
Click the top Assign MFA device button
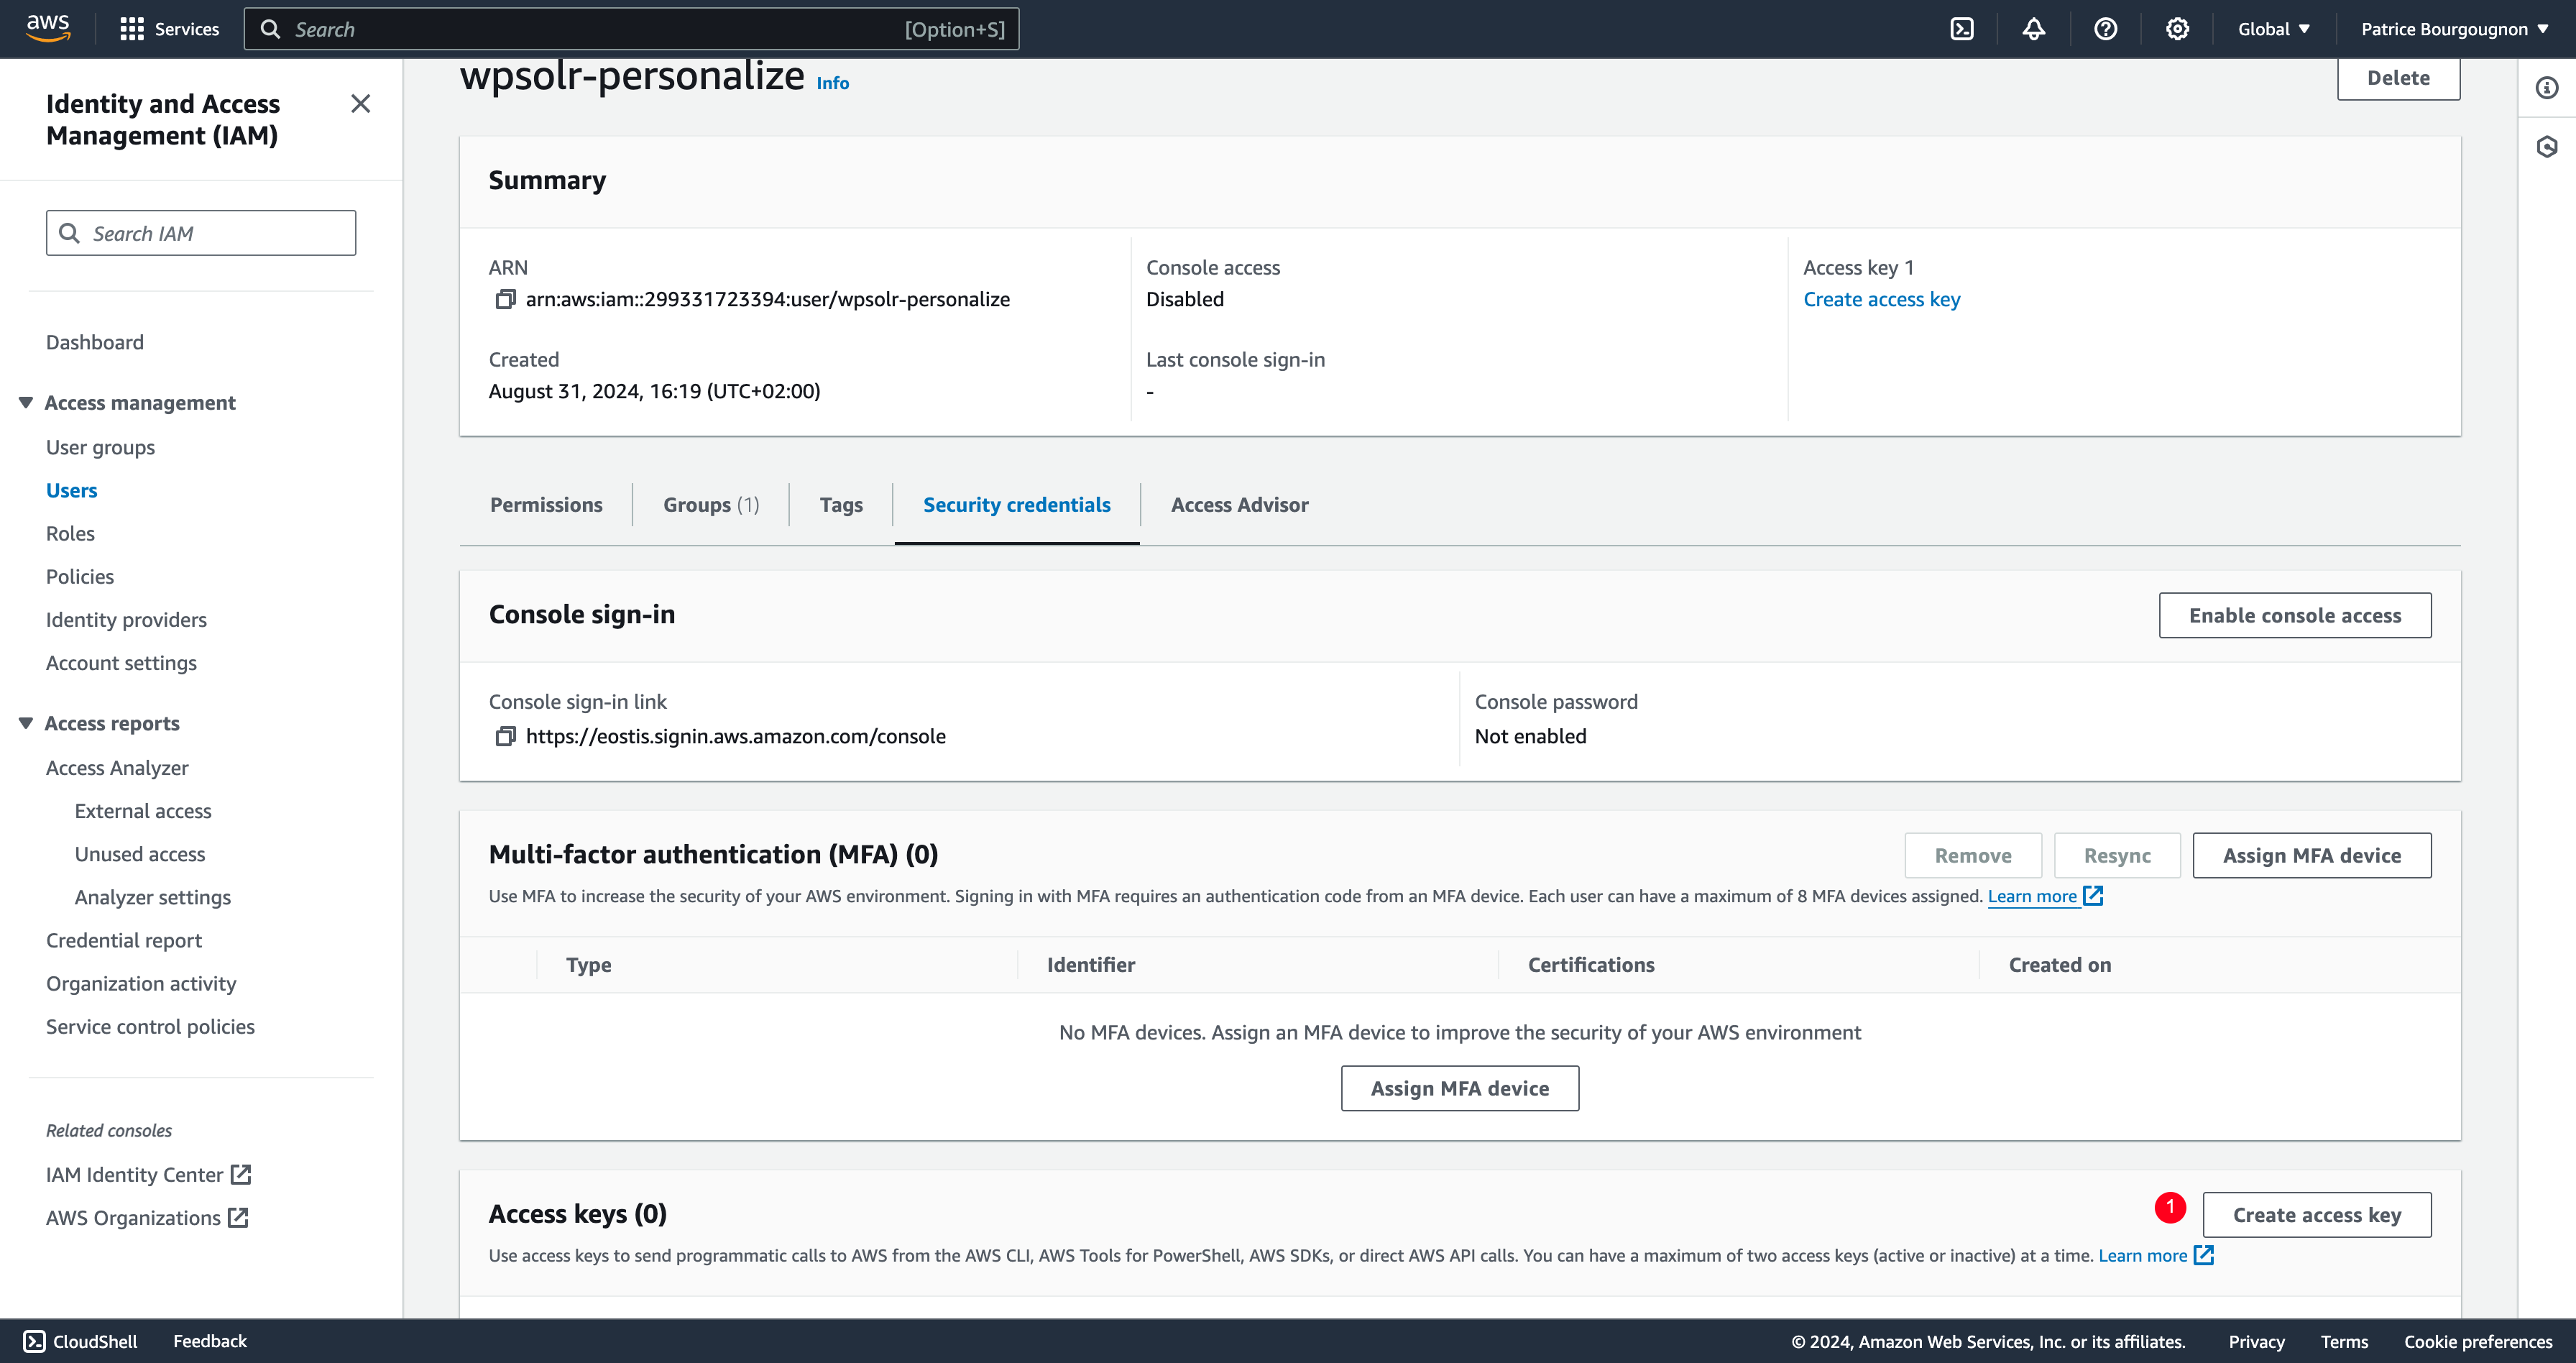2312,855
